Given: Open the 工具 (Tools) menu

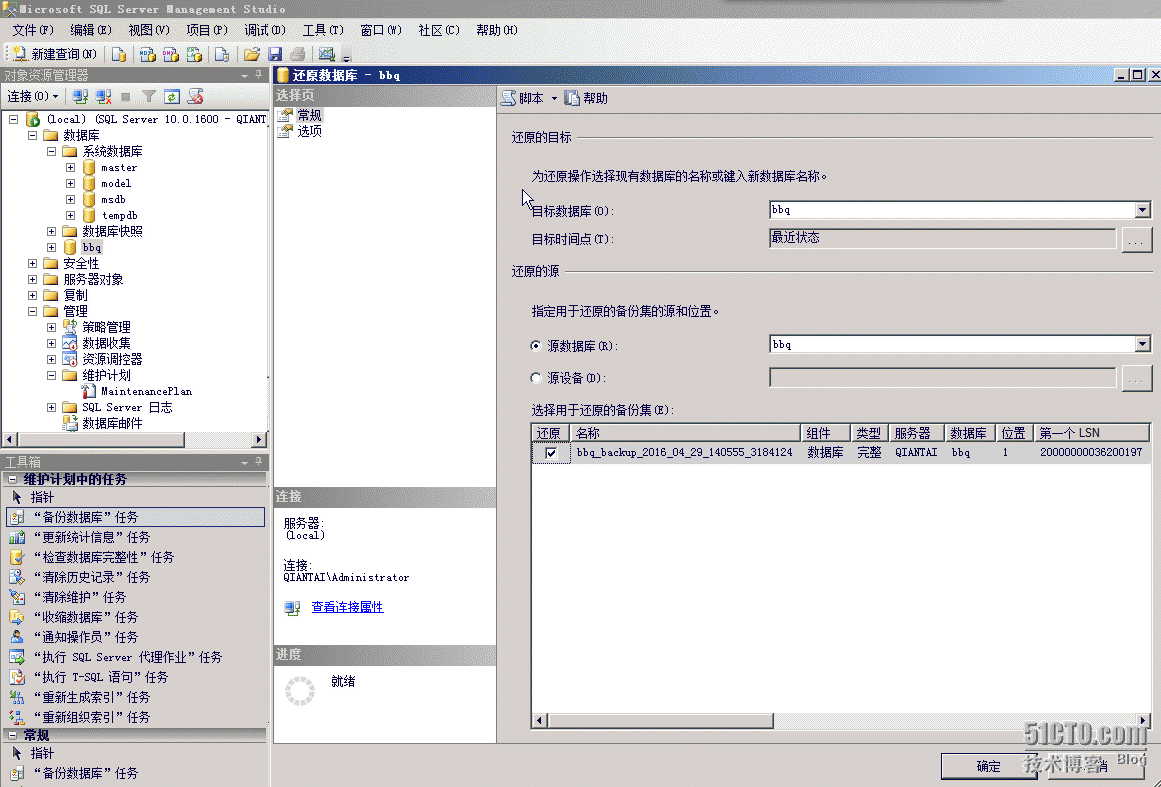Looking at the screenshot, I should click(x=323, y=30).
